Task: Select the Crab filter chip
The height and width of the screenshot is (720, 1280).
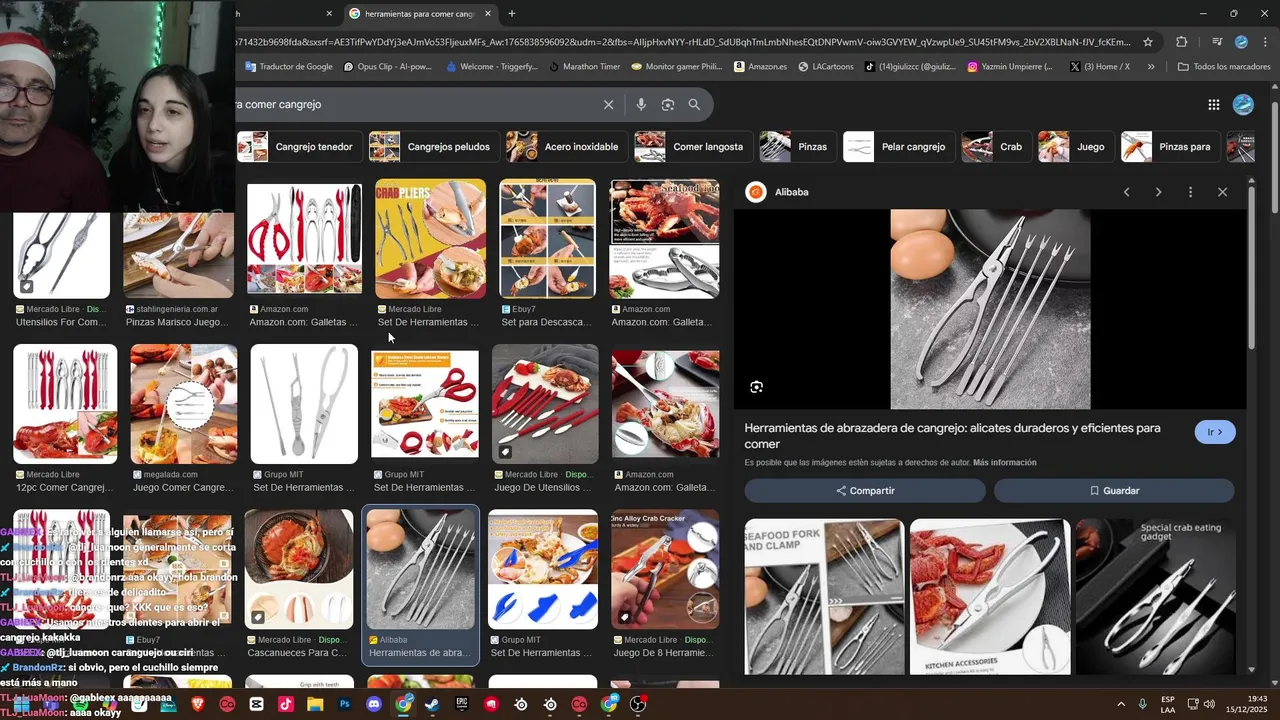Action: tap(996, 147)
